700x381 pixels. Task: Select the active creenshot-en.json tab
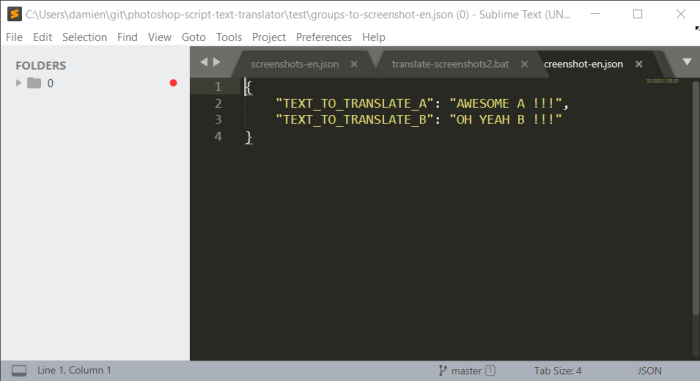point(583,64)
